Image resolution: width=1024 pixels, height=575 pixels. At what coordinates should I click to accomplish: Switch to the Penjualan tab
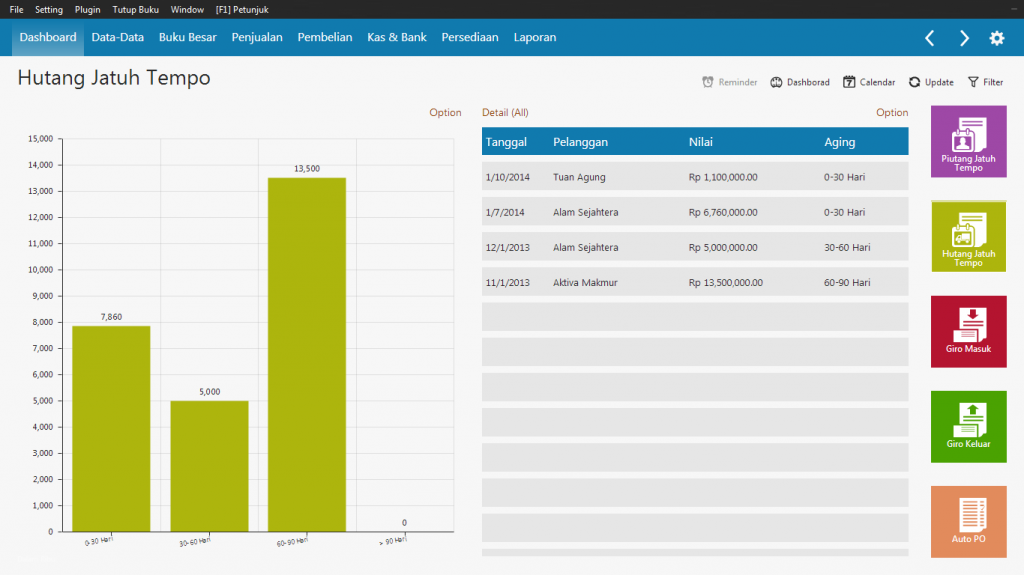[257, 38]
